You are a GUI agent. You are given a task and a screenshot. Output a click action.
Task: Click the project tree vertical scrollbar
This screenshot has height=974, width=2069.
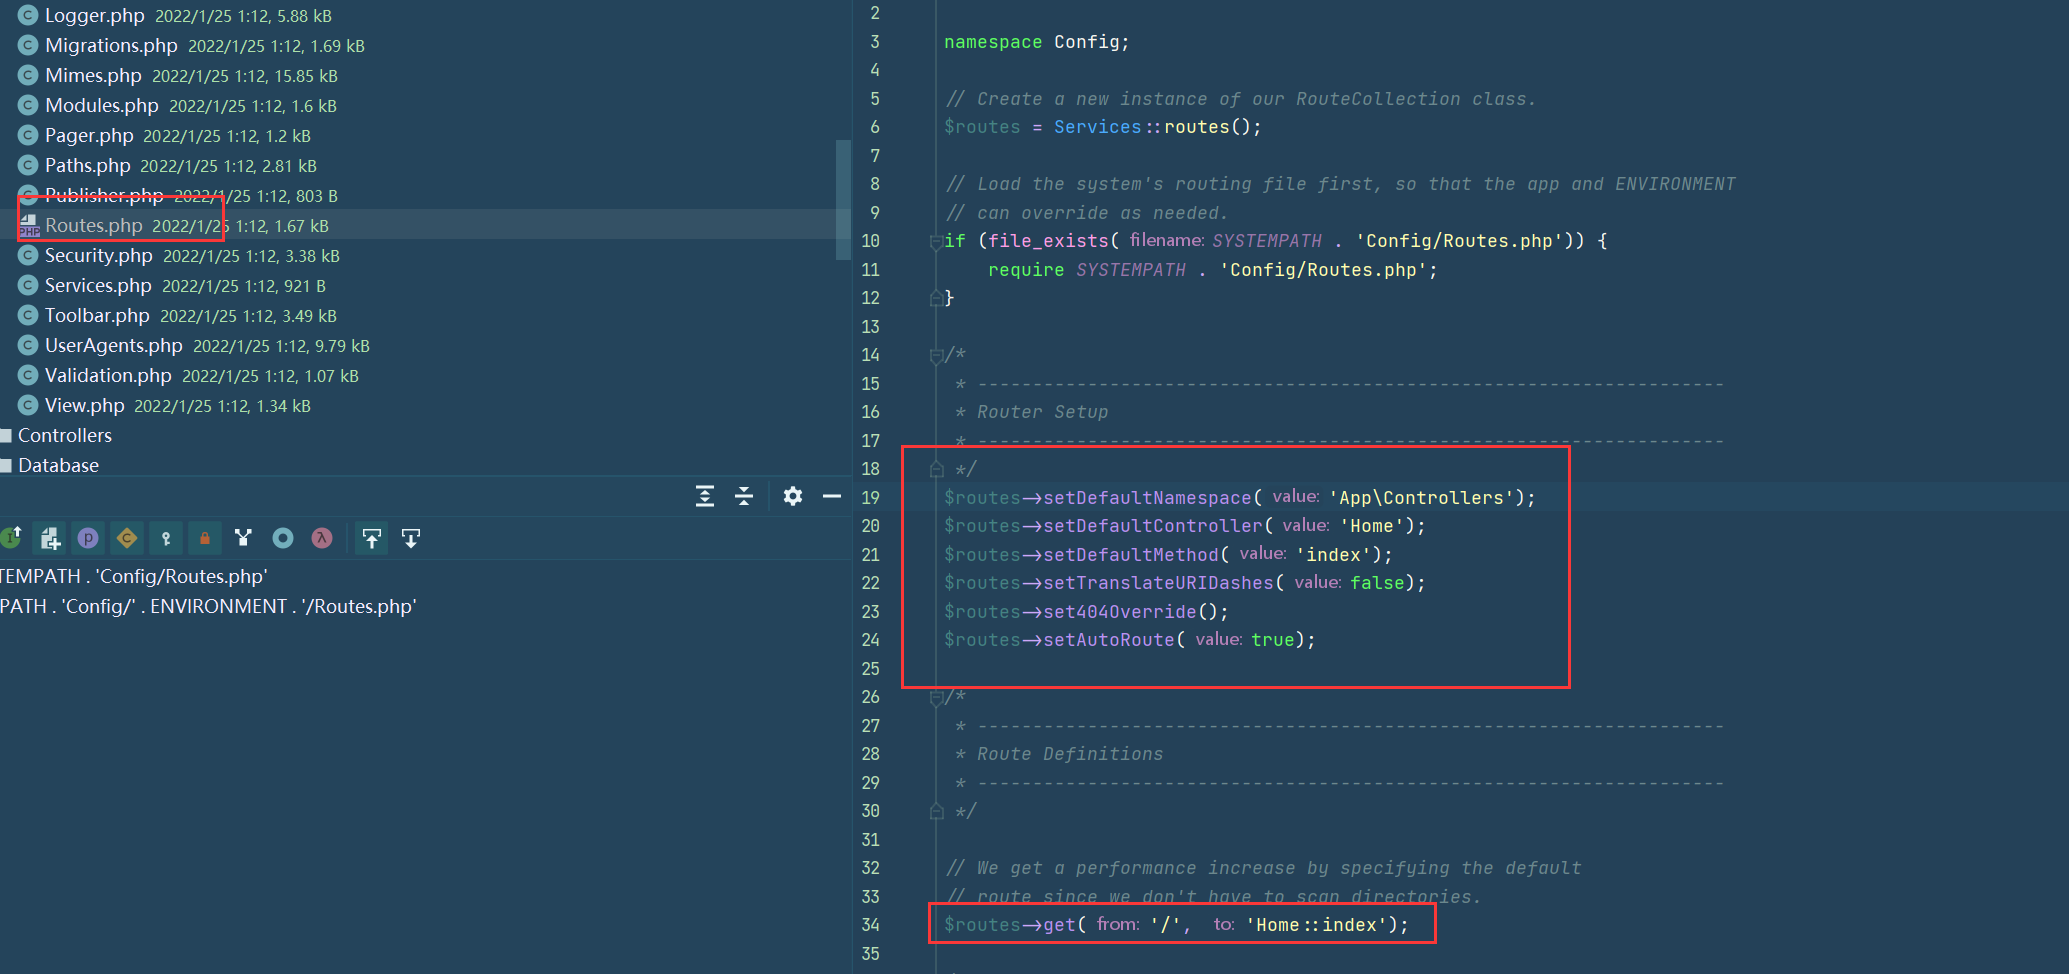point(843,200)
